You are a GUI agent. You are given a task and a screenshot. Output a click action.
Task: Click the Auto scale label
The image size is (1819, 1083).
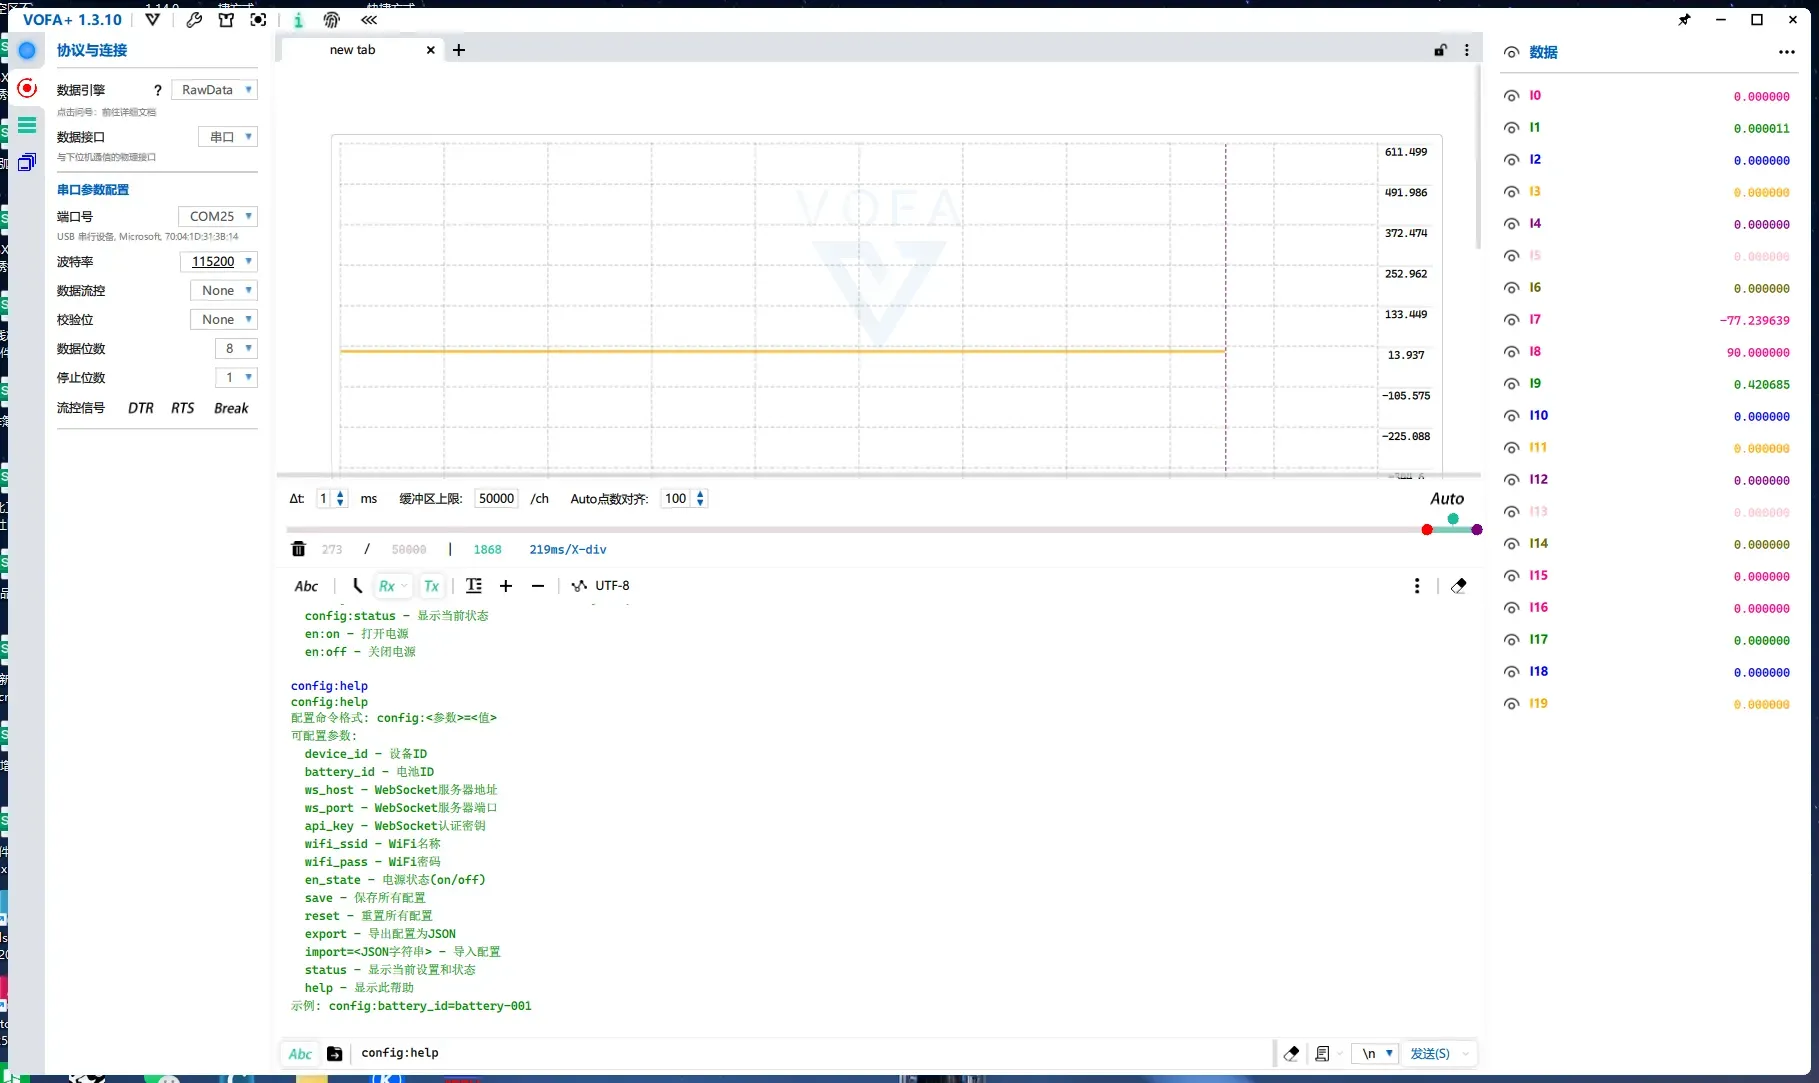(x=1447, y=499)
